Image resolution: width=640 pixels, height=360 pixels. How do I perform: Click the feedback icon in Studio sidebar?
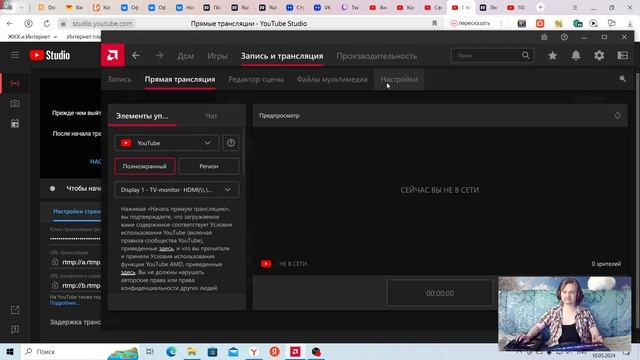point(15,329)
